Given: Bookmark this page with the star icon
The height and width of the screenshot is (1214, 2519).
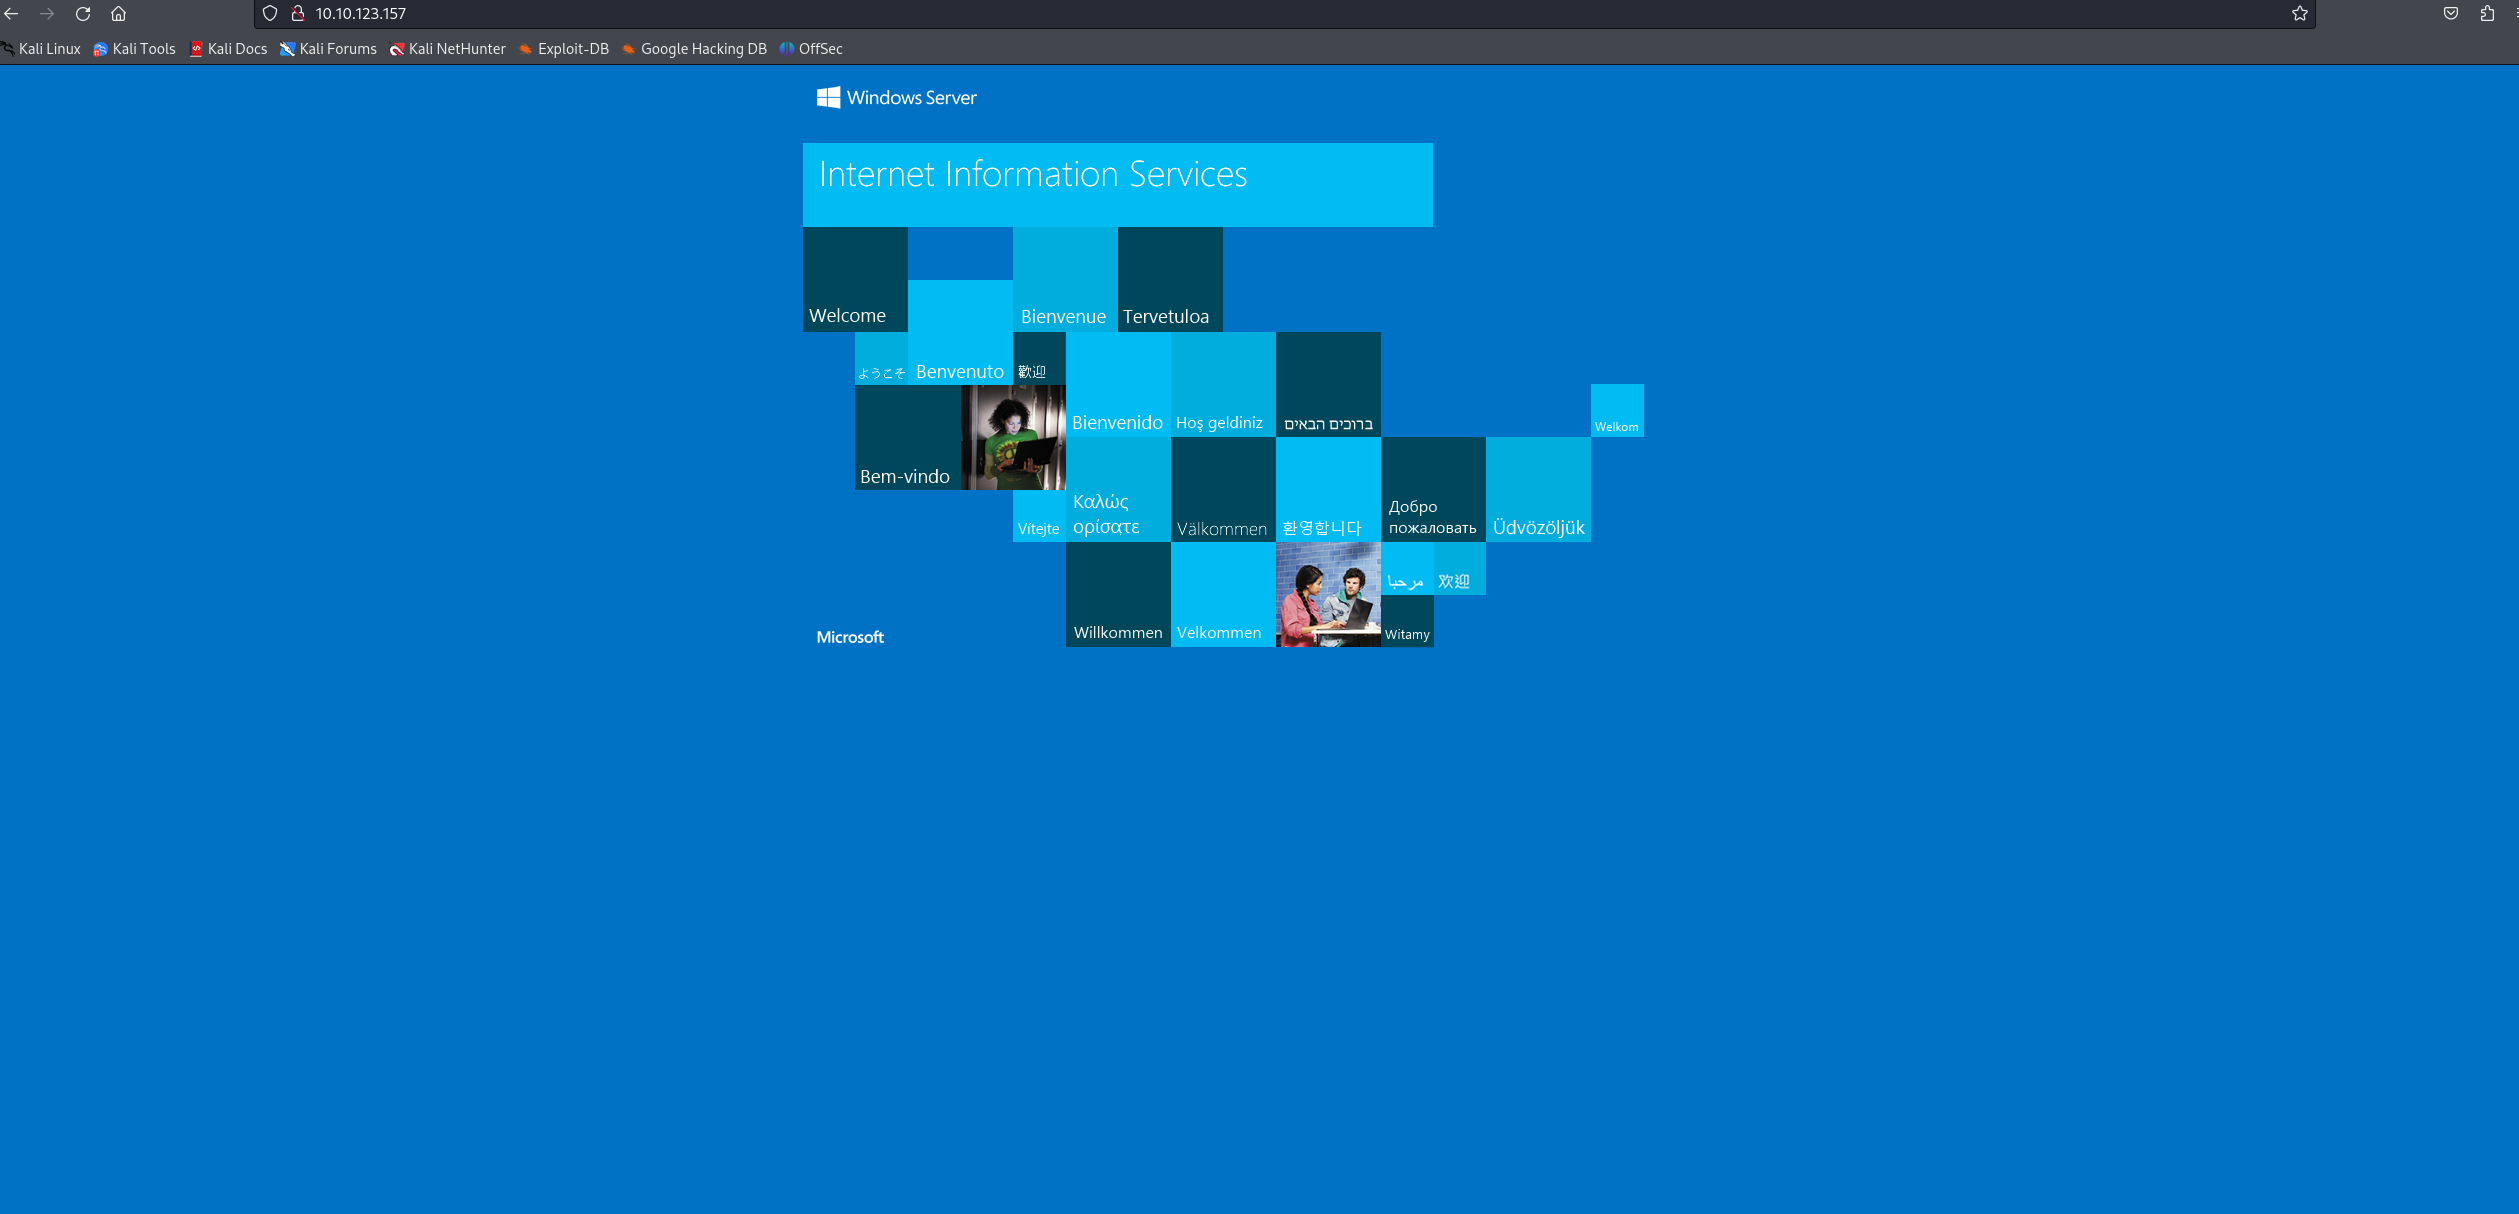Looking at the screenshot, I should click(x=2299, y=14).
